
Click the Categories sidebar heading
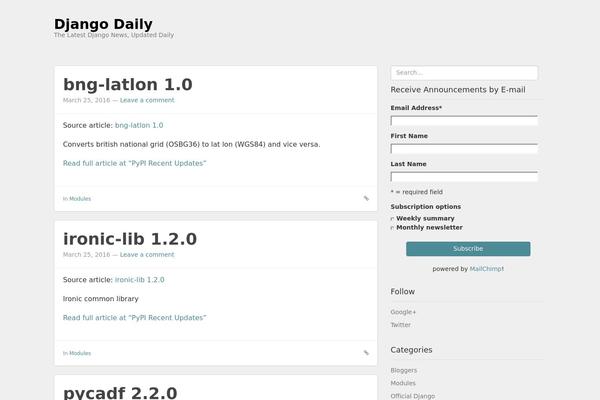tap(411, 350)
